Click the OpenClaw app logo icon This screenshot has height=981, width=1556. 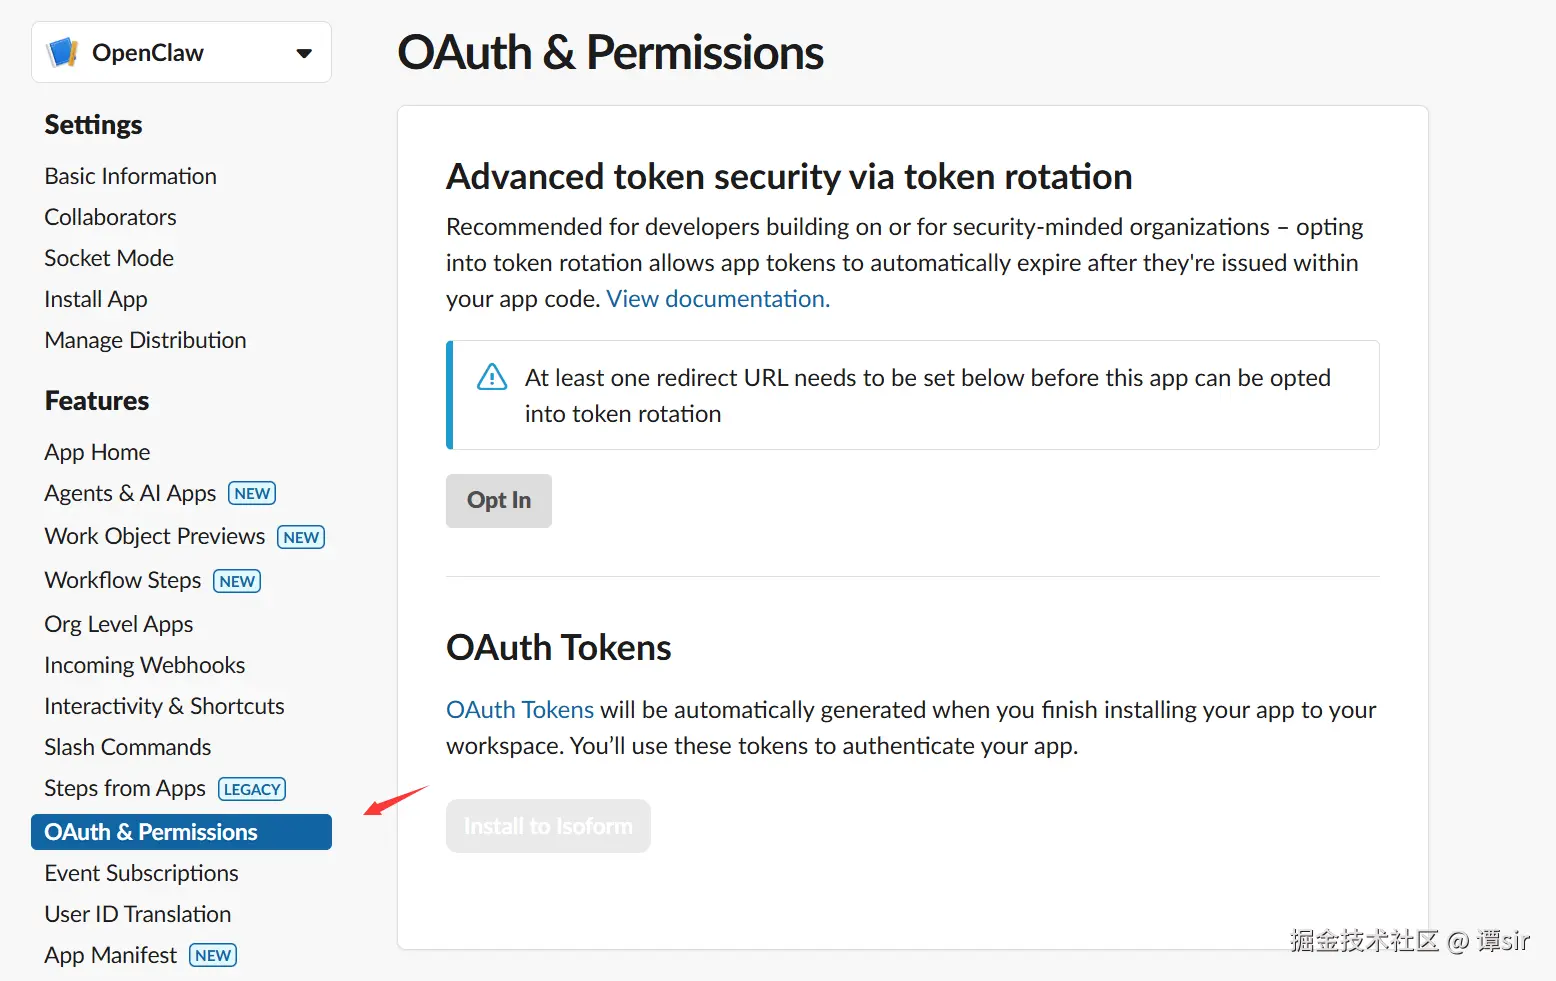coord(63,52)
